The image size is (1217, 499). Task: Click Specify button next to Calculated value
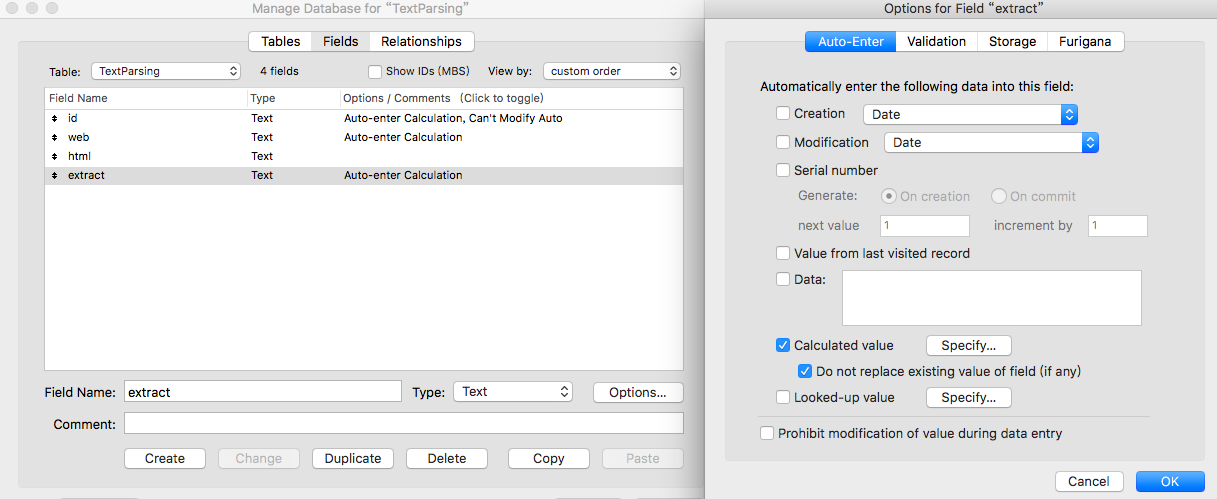(969, 345)
